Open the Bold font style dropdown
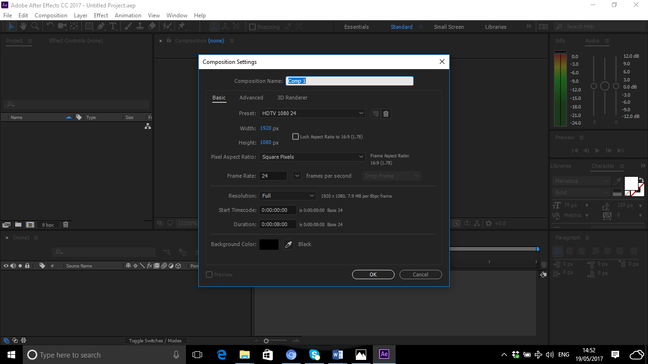The width and height of the screenshot is (648, 364). pyautogui.click(x=581, y=193)
